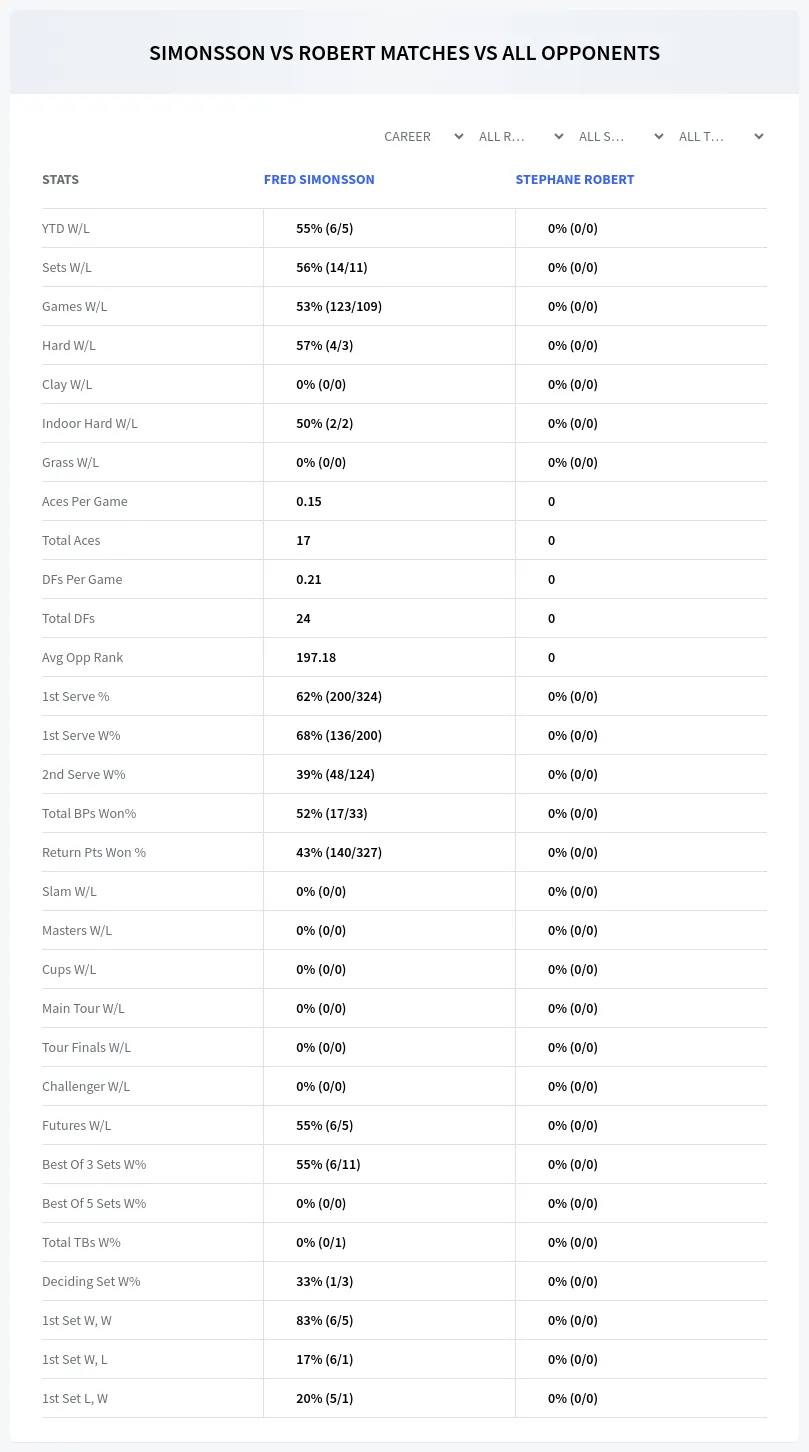Click Simonsson's Games W/L value 53% (123/109)

339,306
